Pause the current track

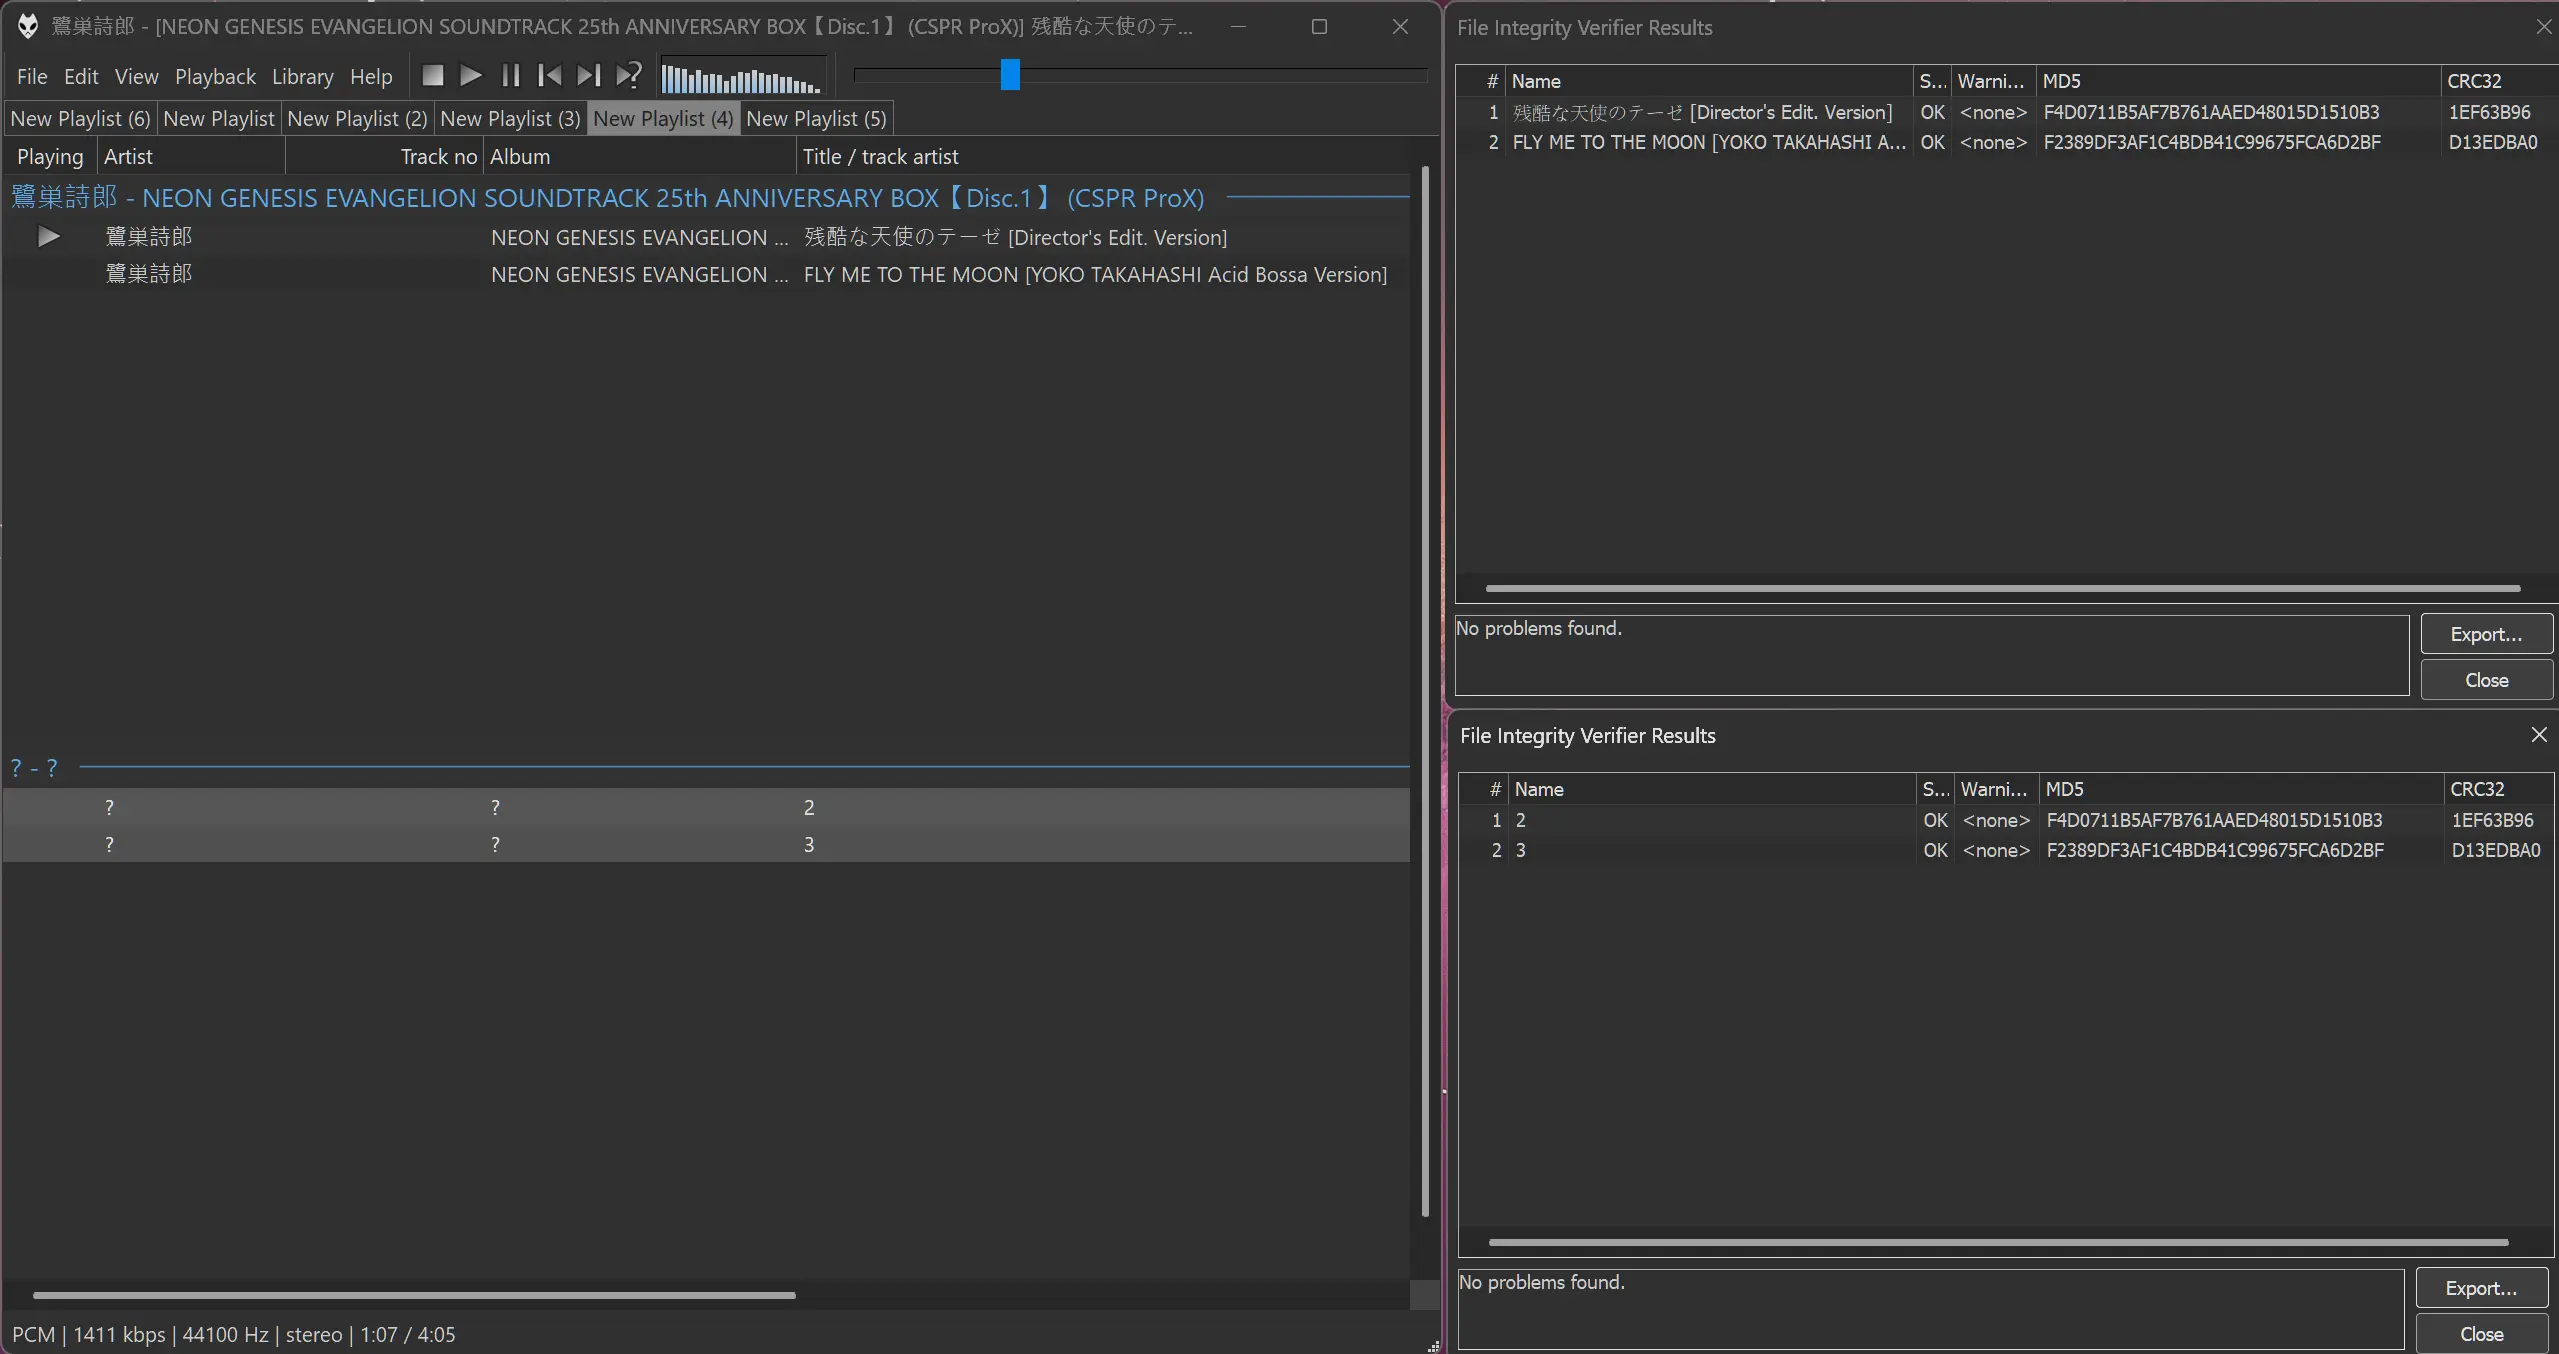coord(510,76)
